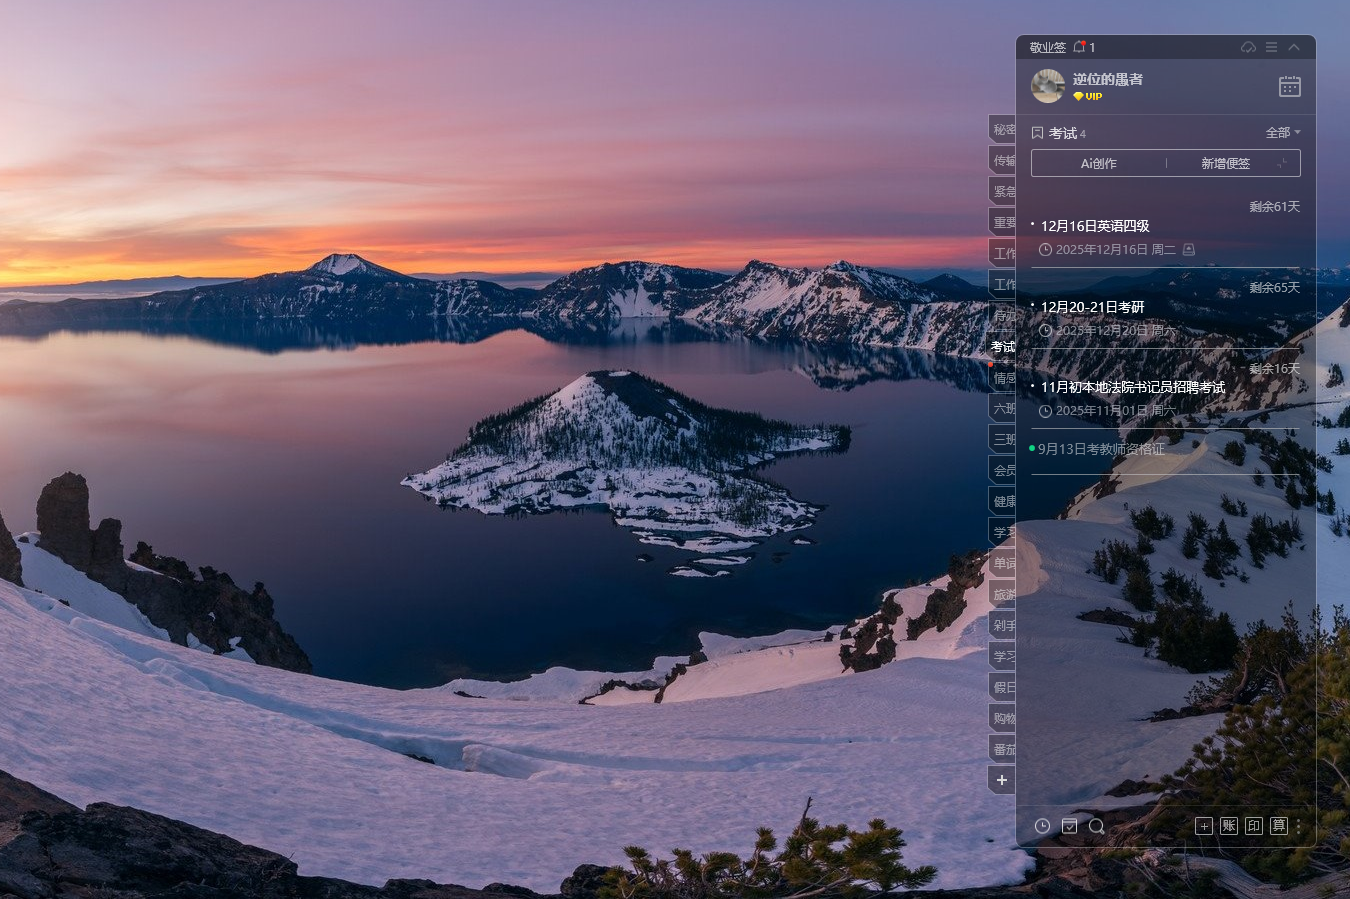Viewport: 1350px width, 899px height.
Task: Click the cloud sync icon
Action: (x=1248, y=47)
